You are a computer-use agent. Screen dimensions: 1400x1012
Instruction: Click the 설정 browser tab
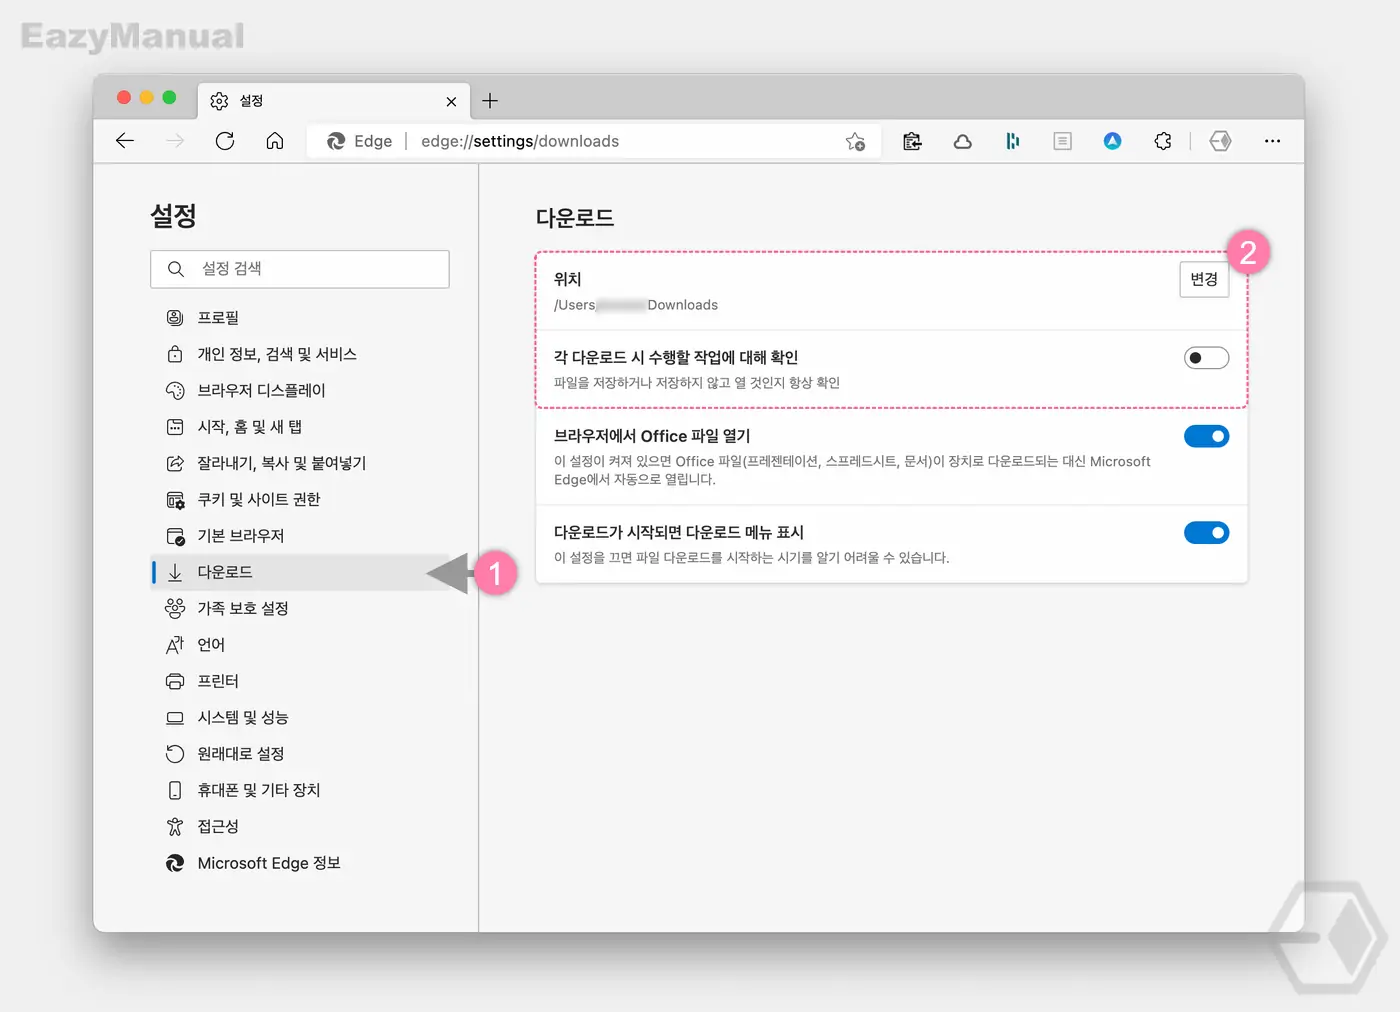coord(333,101)
